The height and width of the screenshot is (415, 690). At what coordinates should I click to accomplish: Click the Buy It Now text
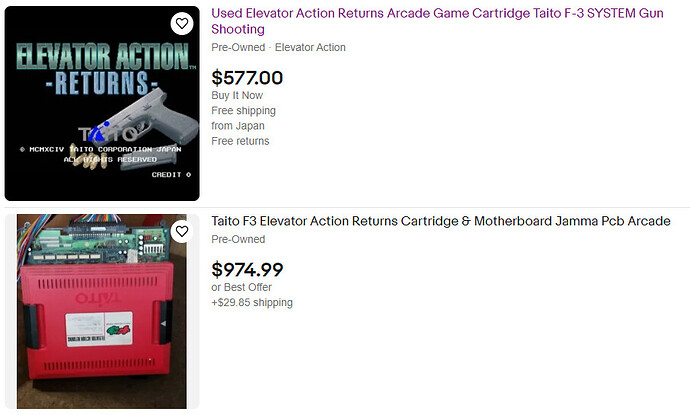point(237,95)
